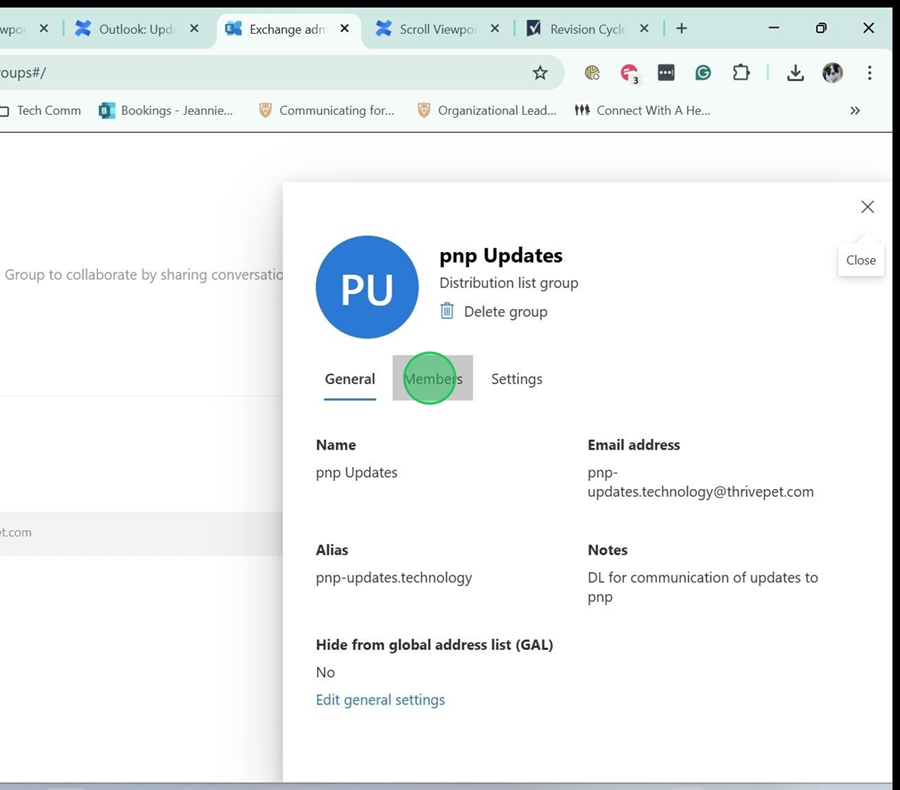Open Chrome's three-dot menu

pyautogui.click(x=869, y=72)
